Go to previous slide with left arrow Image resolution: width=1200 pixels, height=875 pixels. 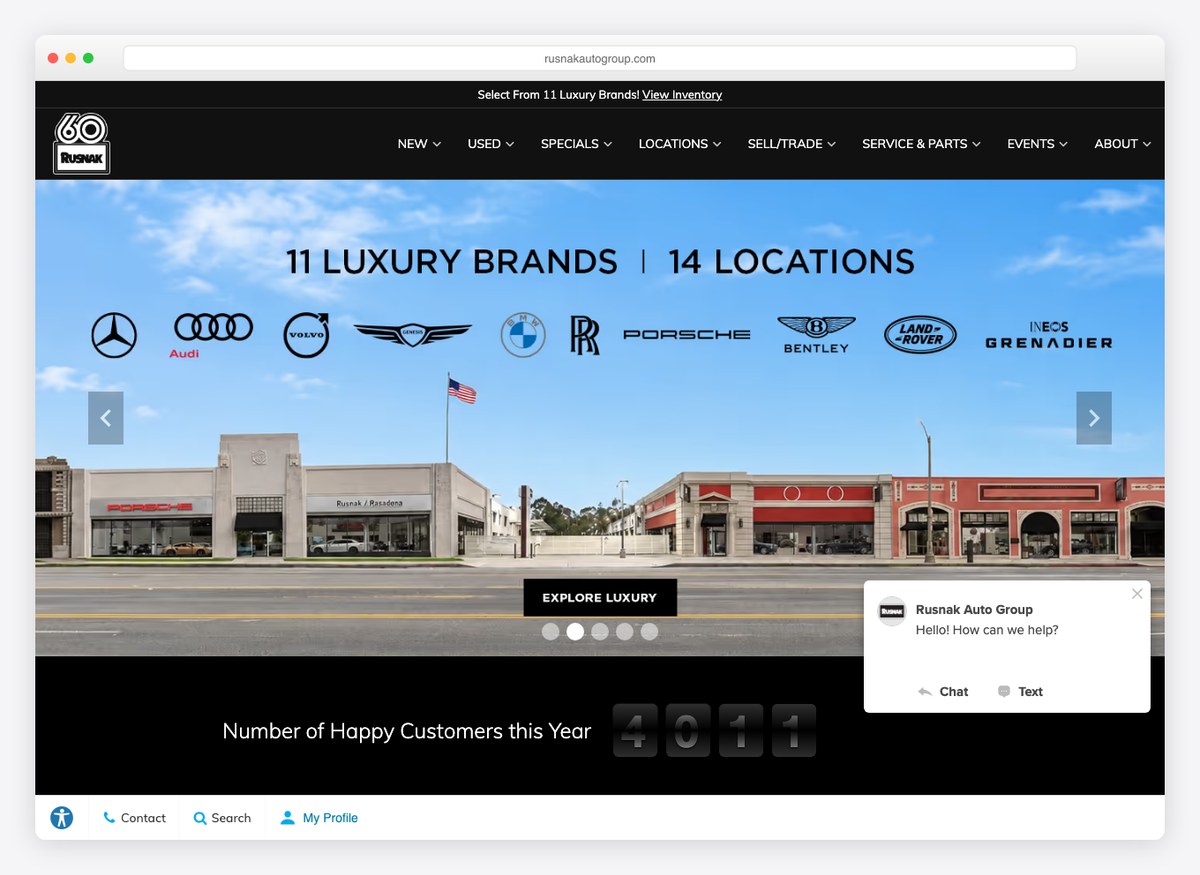click(106, 418)
